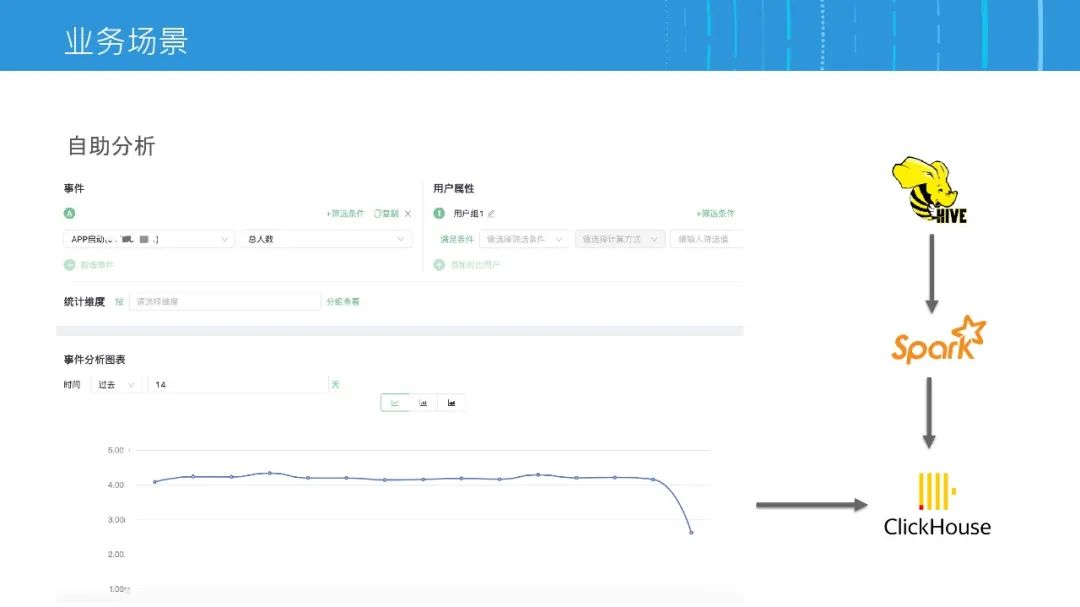Screen dimensions: 1080x607
Task: Open the 统计维度 dimension selector
Action: pyautogui.click(x=225, y=301)
